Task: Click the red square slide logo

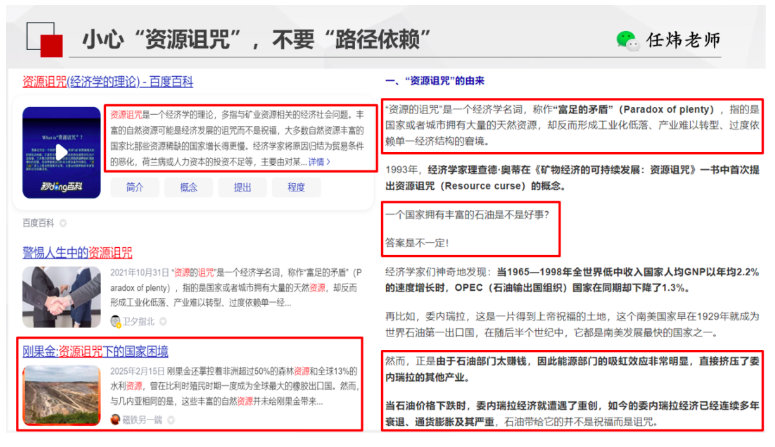Action: click(x=44, y=38)
